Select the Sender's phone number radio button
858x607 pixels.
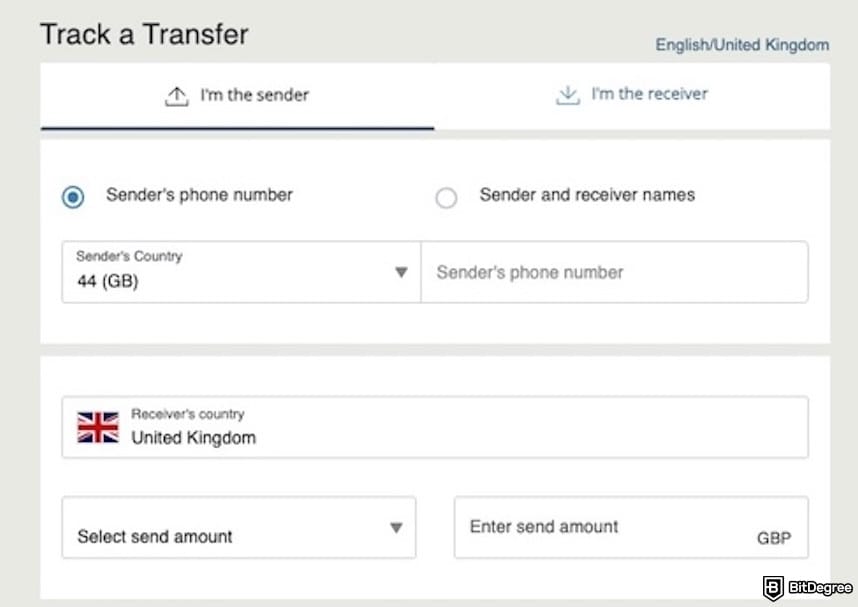point(71,197)
